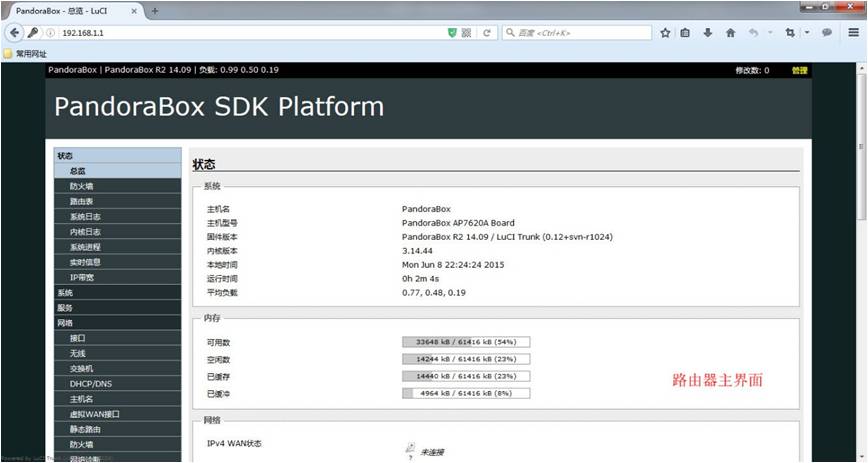The height and width of the screenshot is (463, 868).
Task: Open 无线 wireless settings
Action: point(117,353)
